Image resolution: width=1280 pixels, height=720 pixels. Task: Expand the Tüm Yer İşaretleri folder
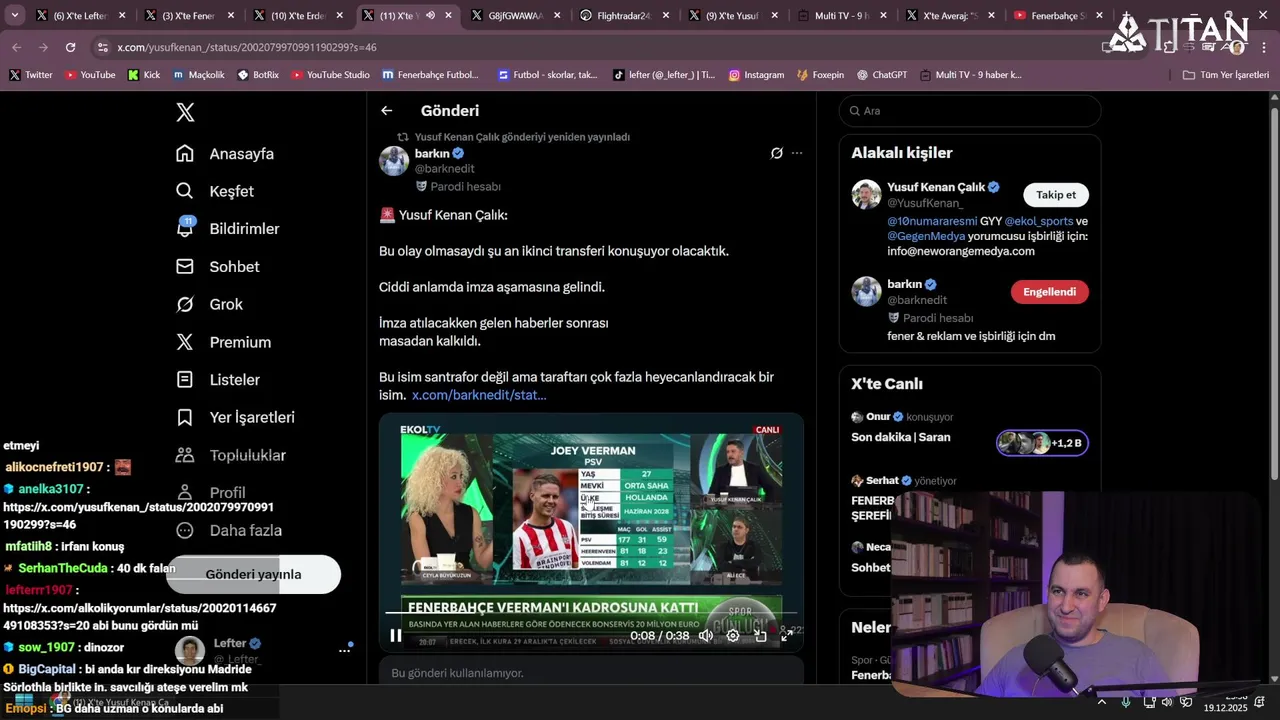[x=1225, y=75]
